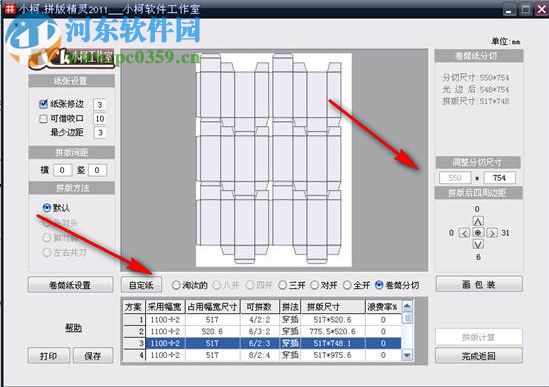549x387 pixels.
Task: Click the 浪费率% column header
Action: coord(383,307)
